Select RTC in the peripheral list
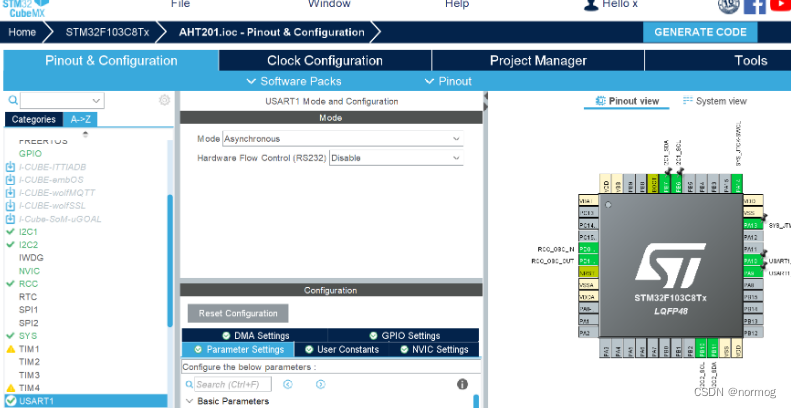 click(28, 297)
